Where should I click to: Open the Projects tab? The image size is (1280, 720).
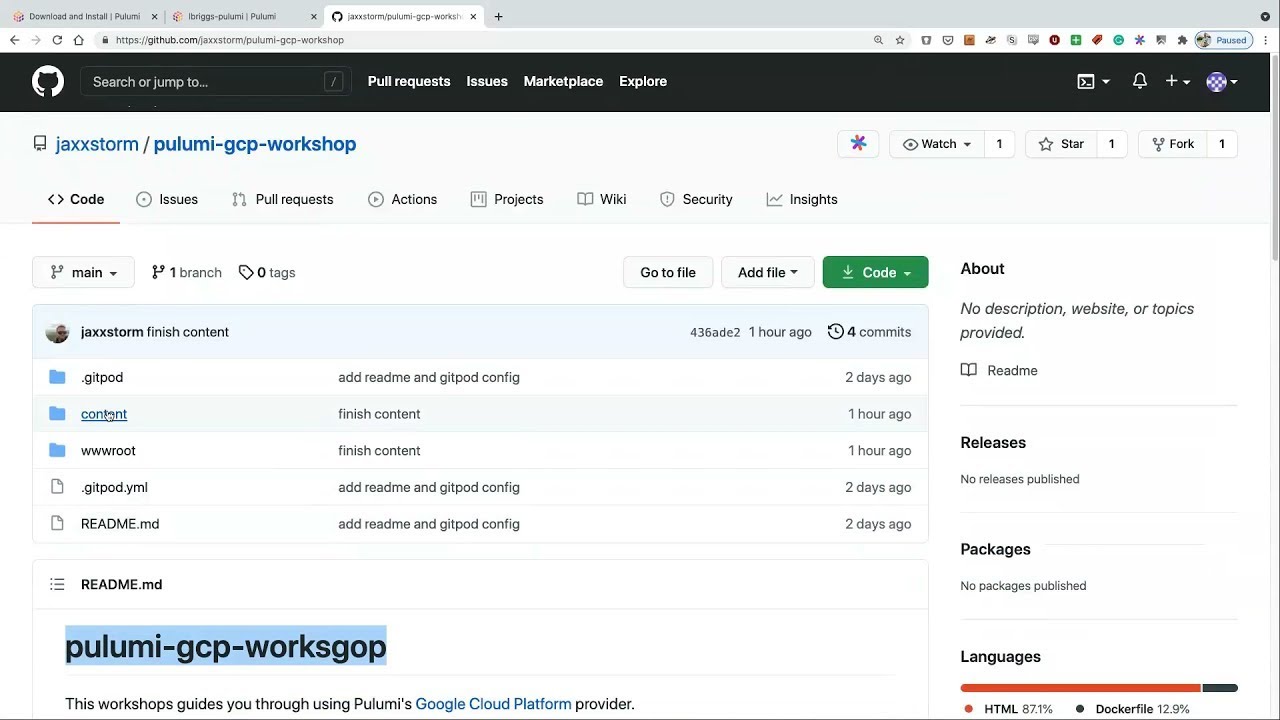point(507,199)
